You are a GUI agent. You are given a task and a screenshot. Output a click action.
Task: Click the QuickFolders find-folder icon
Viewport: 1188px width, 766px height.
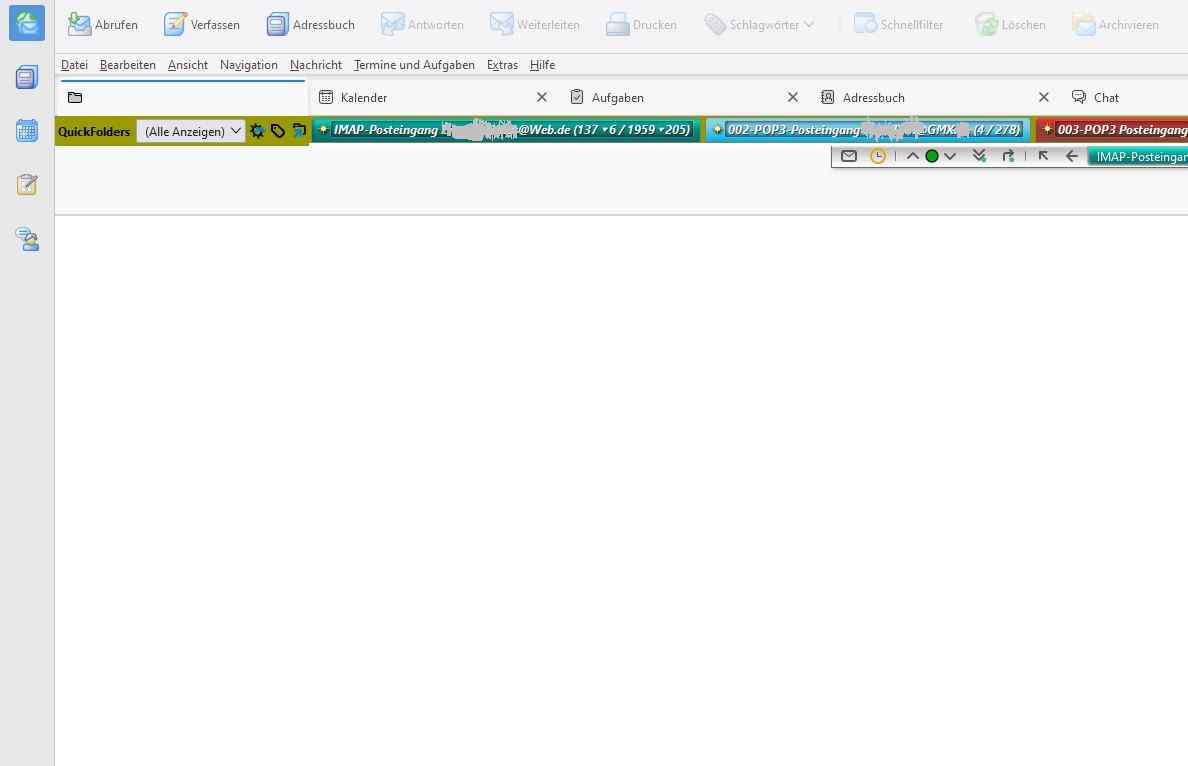[299, 131]
